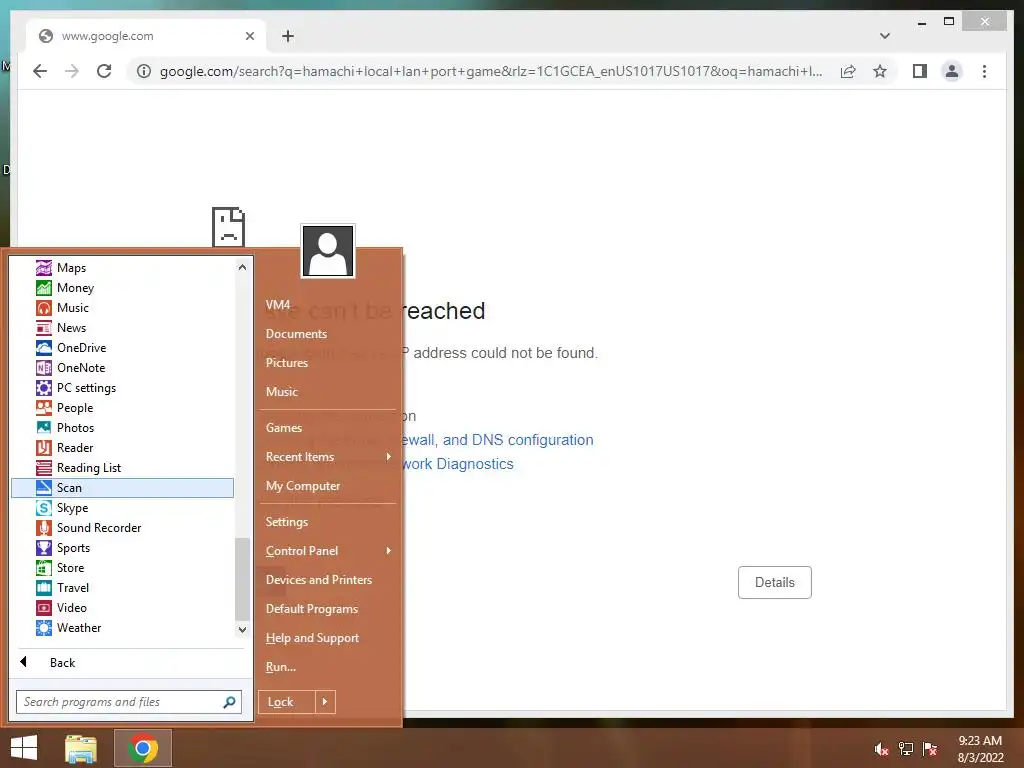Open Chrome three-dot menu

click(x=984, y=71)
